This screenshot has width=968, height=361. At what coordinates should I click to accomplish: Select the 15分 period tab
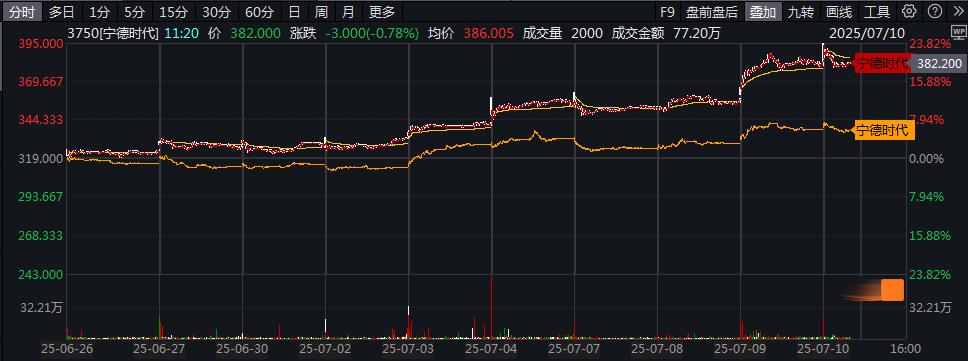click(173, 11)
